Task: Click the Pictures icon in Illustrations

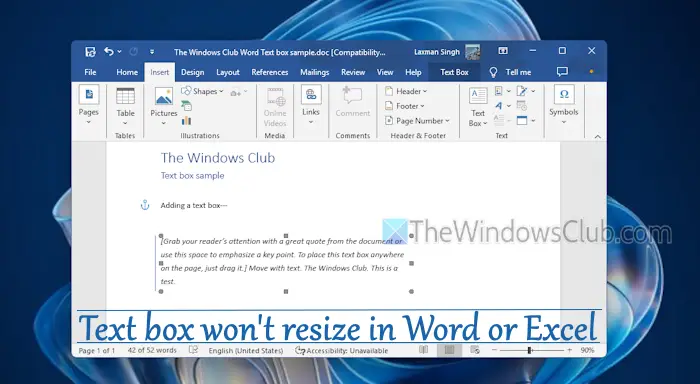Action: 164,96
